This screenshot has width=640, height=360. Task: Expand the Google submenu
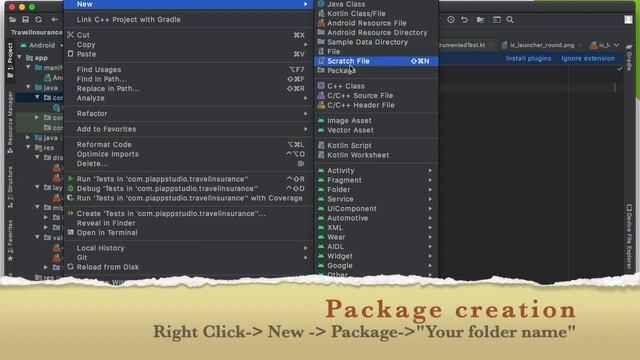pos(376,266)
